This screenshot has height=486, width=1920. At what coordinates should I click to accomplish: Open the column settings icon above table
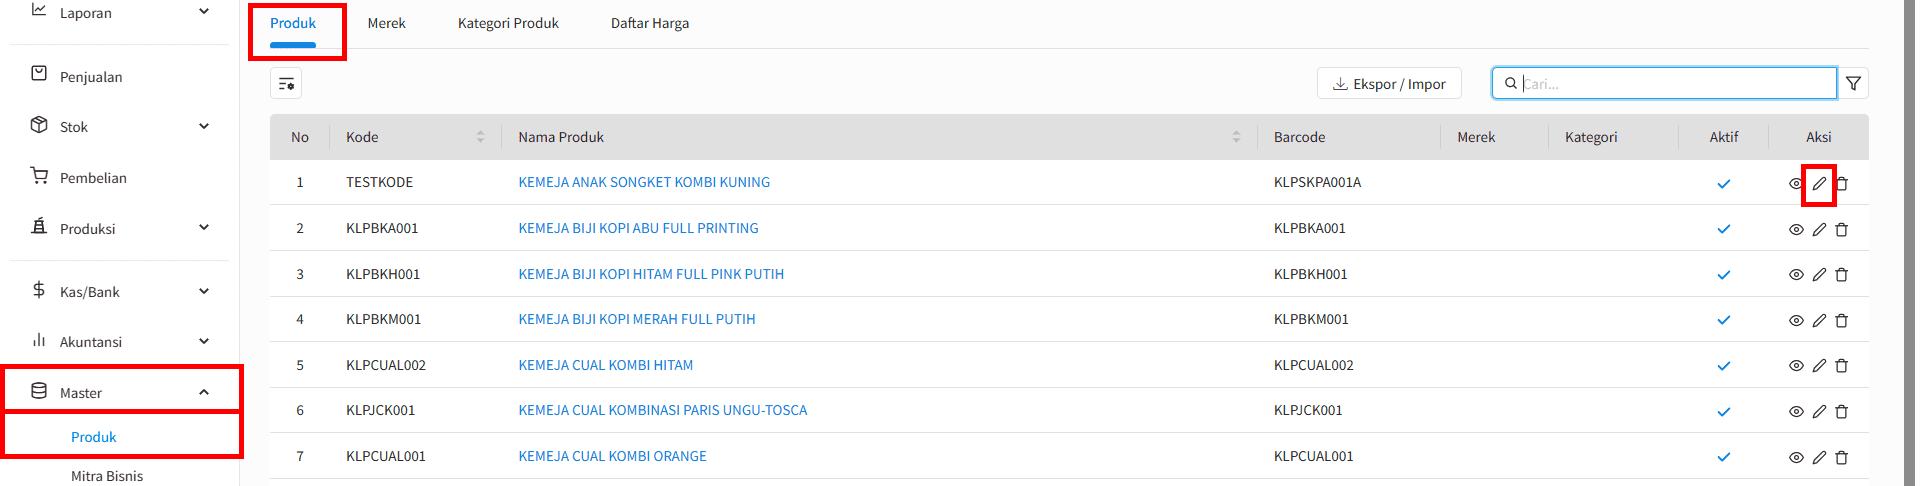tap(286, 84)
